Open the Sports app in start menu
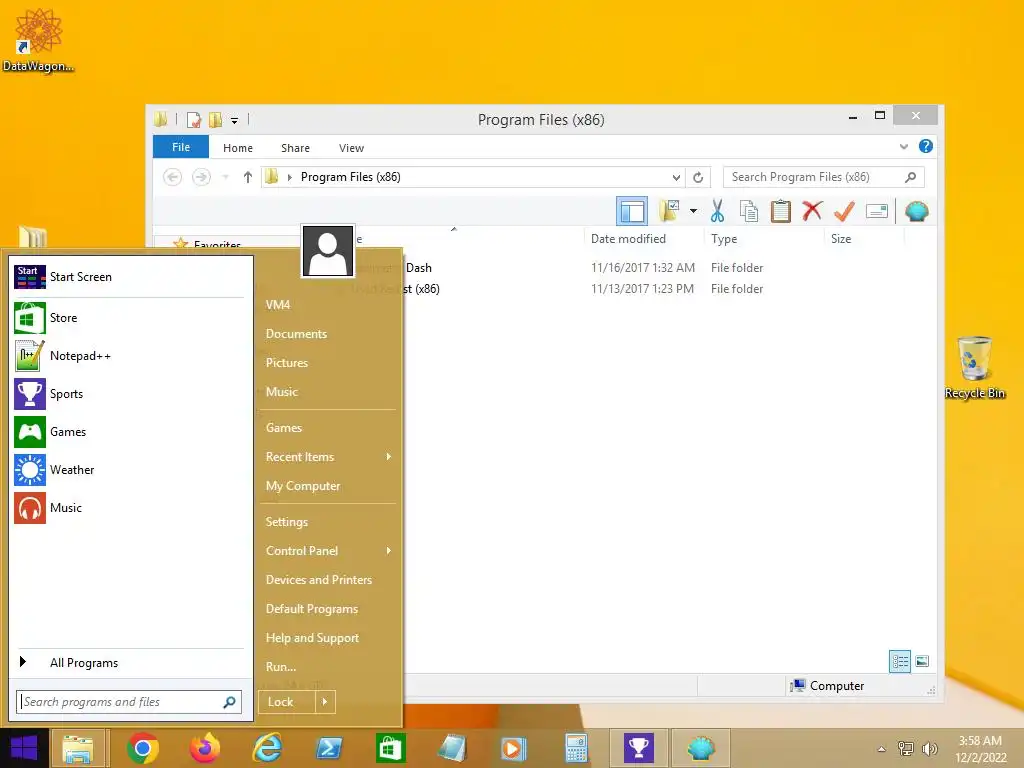This screenshot has height=768, width=1024. [x=129, y=394]
